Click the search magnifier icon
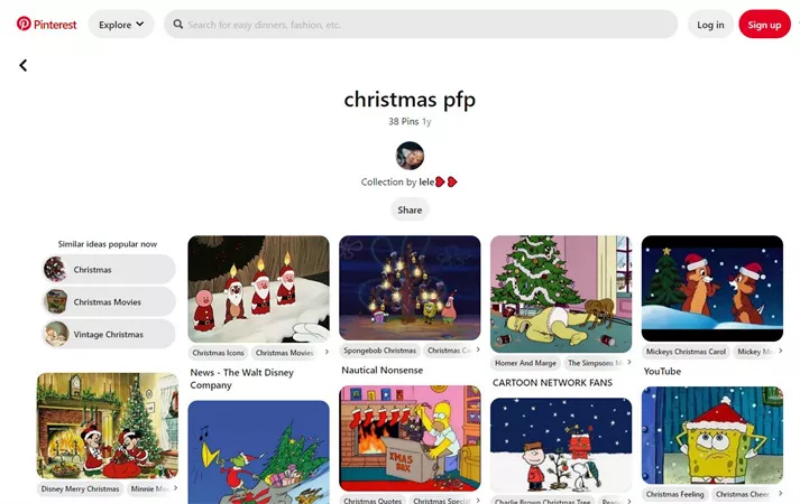800x504 pixels. coord(178,24)
